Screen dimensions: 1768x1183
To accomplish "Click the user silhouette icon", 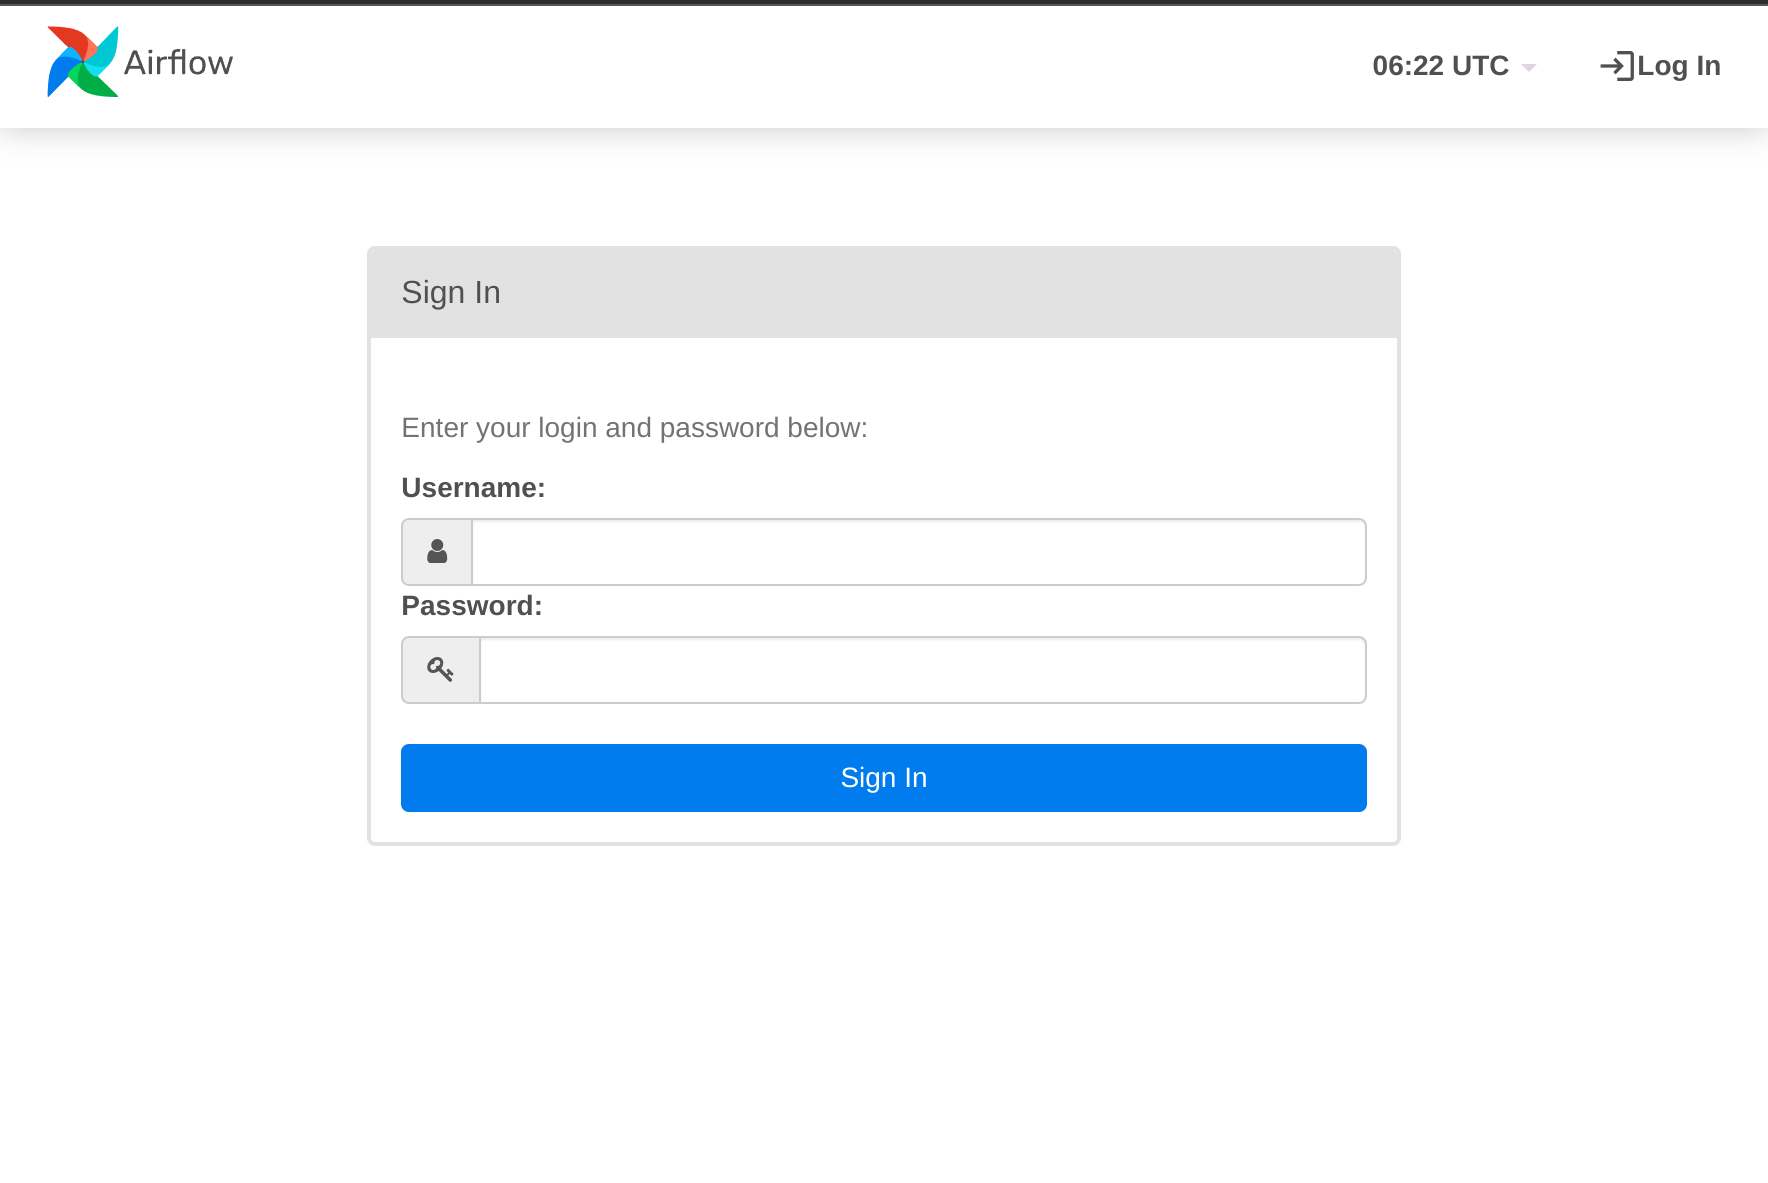I will (437, 552).
